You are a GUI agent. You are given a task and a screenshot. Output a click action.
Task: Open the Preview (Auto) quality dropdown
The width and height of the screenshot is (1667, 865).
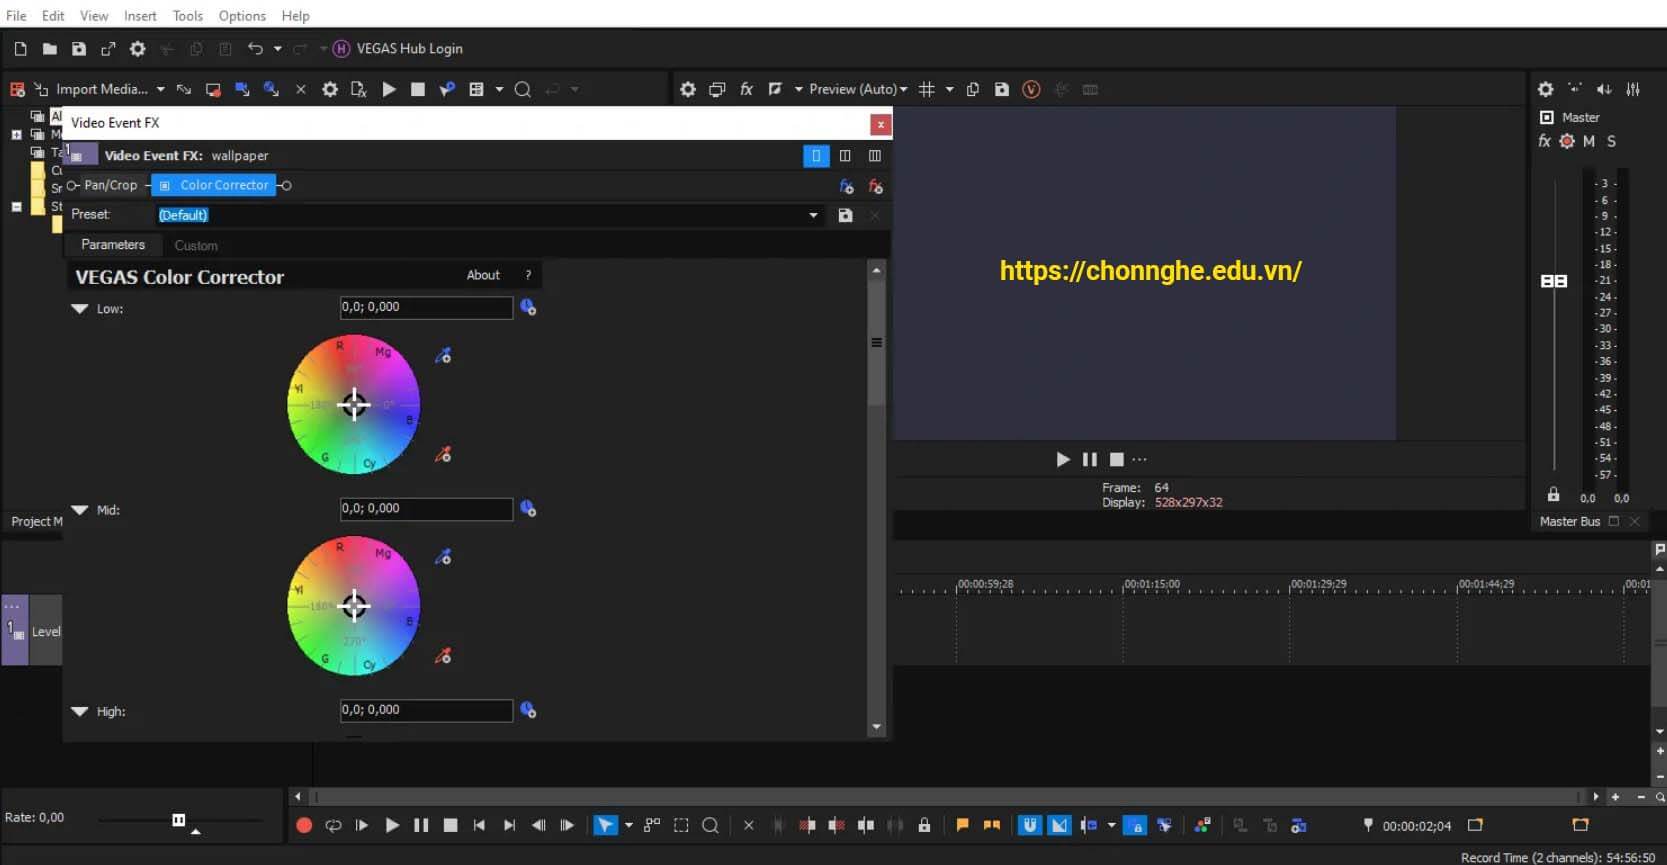point(858,89)
